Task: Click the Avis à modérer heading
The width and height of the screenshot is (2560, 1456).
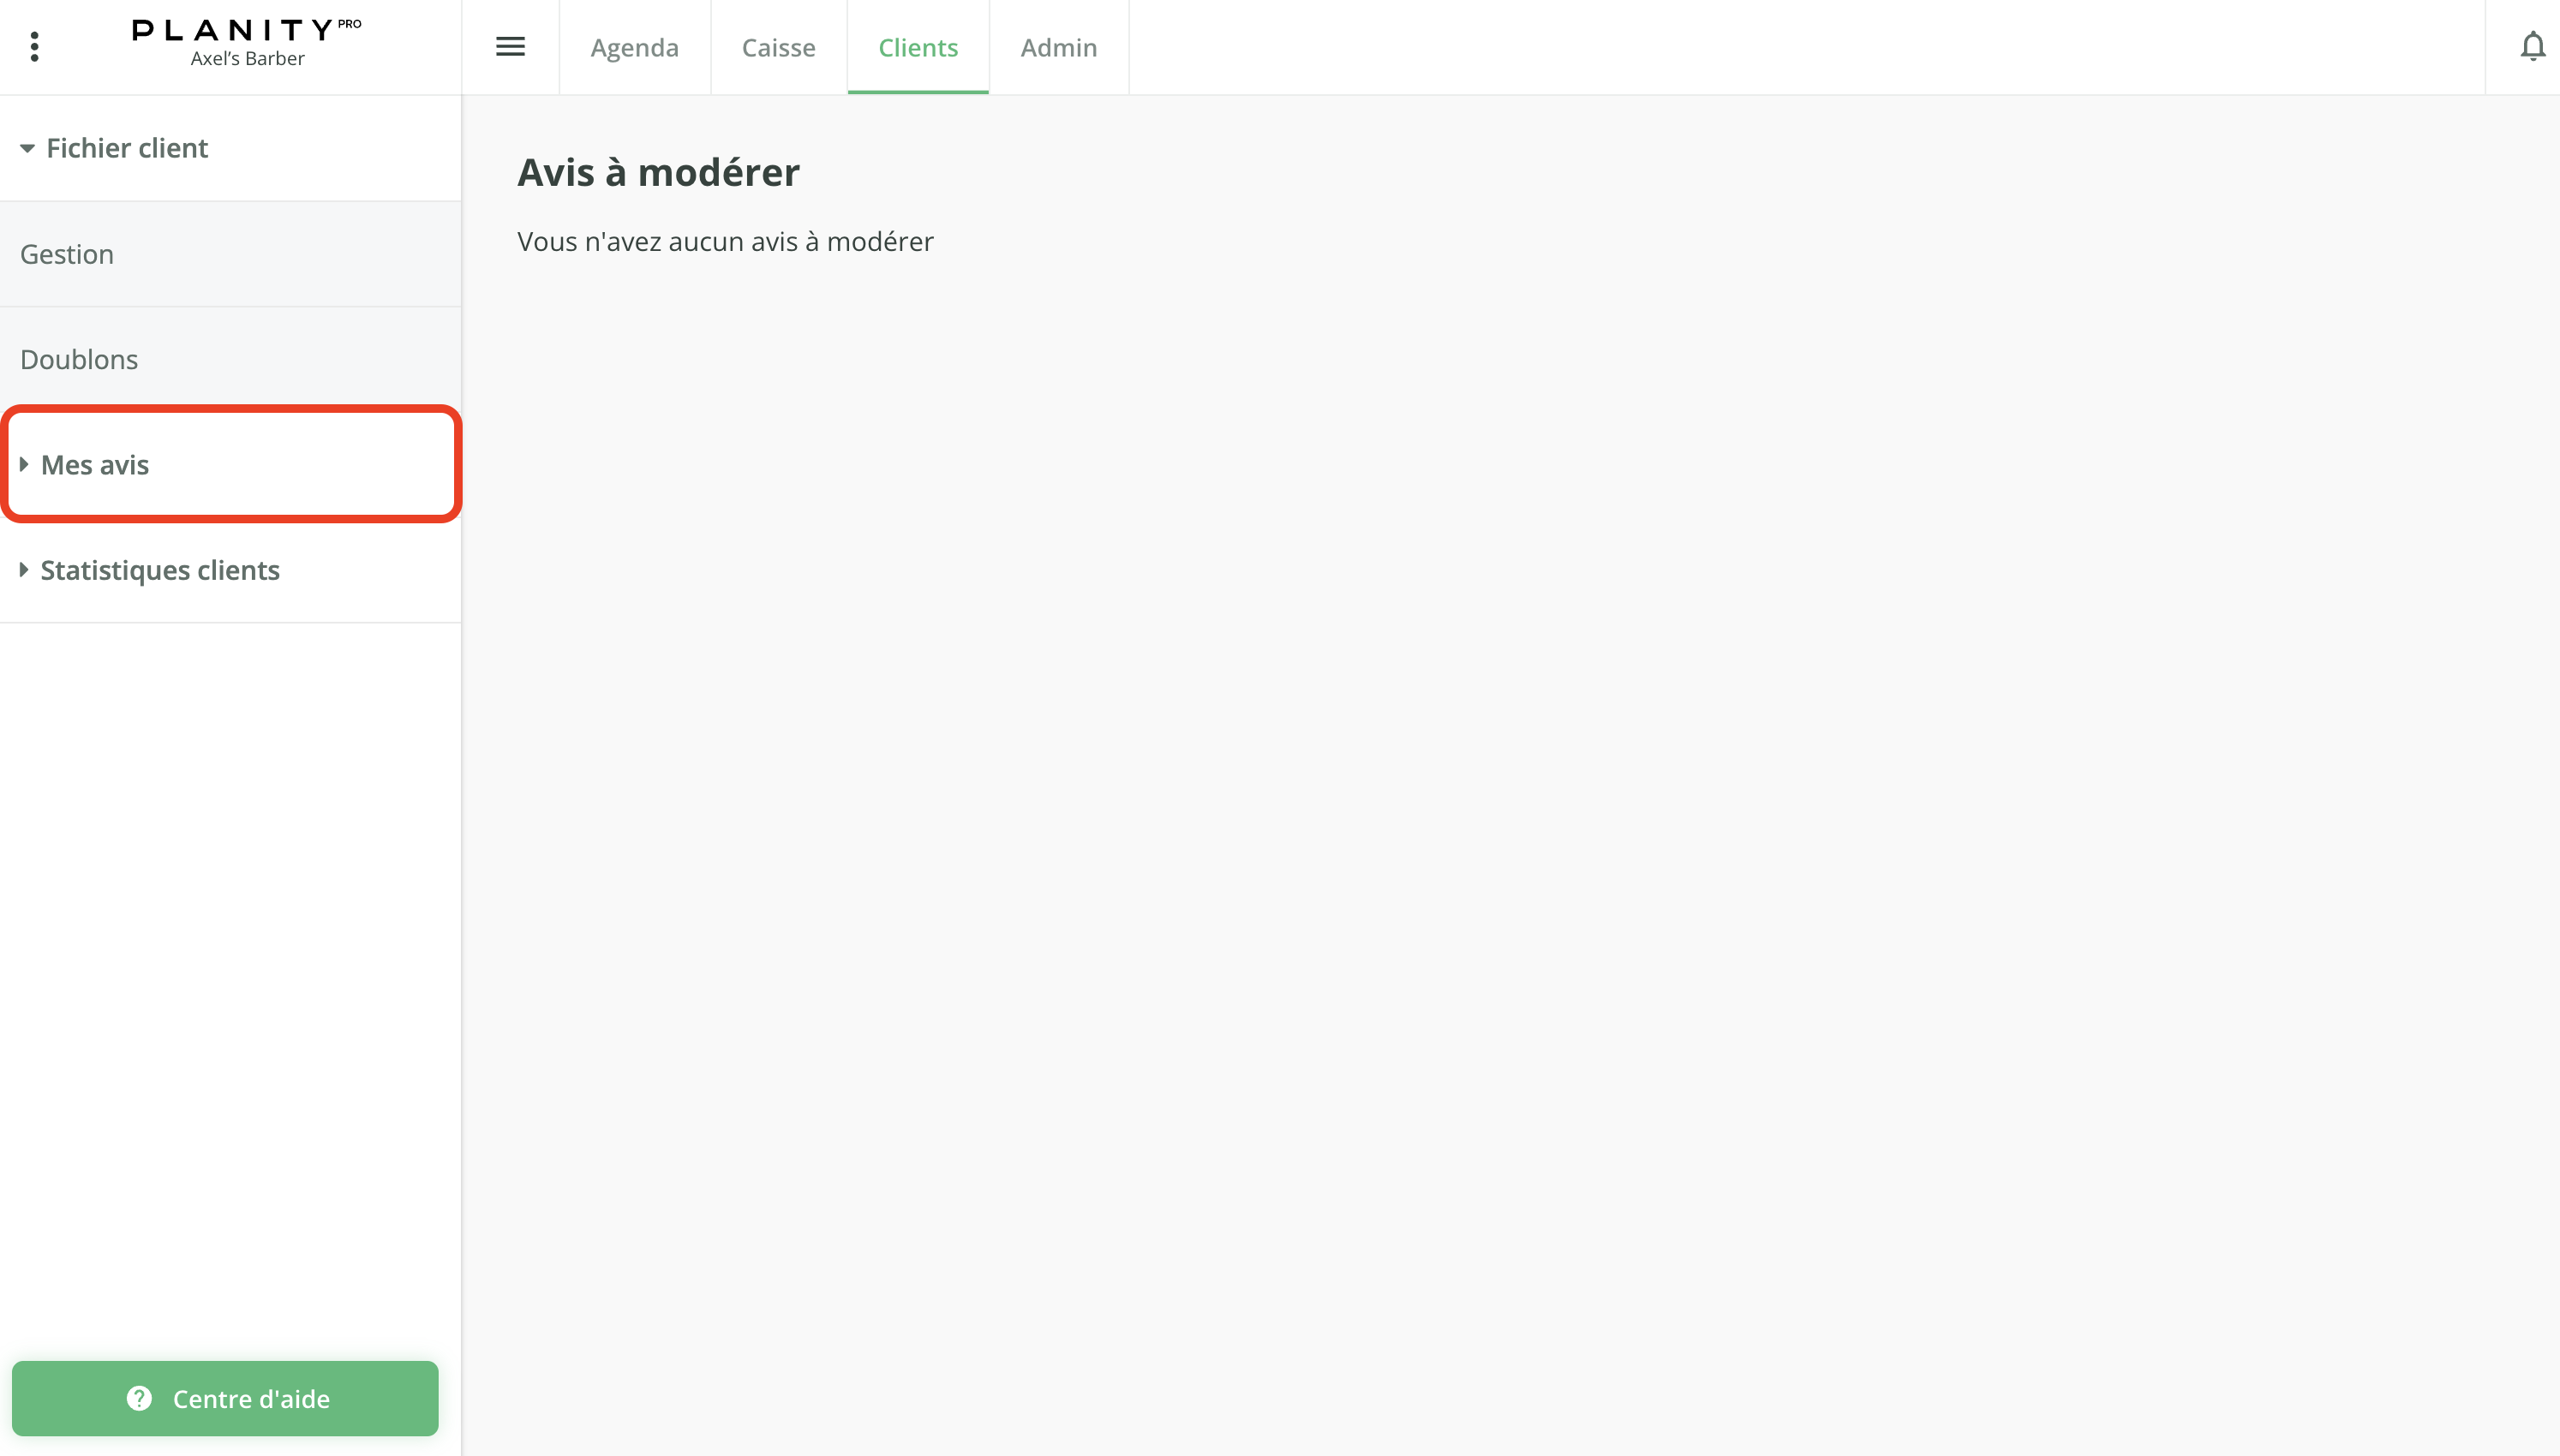Action: [658, 172]
